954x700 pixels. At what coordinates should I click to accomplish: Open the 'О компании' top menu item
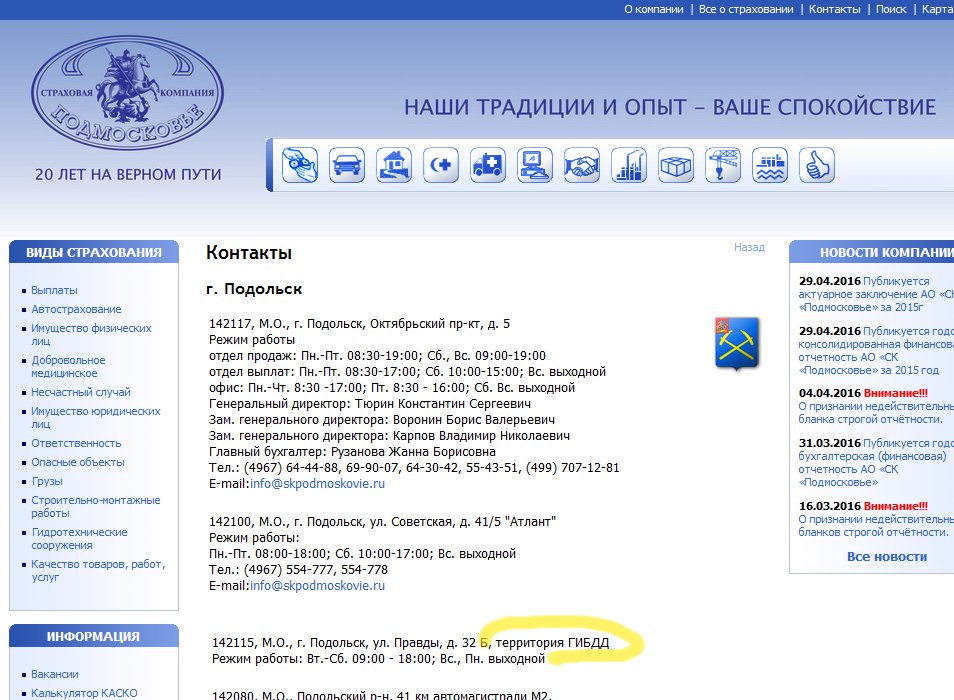pos(653,9)
